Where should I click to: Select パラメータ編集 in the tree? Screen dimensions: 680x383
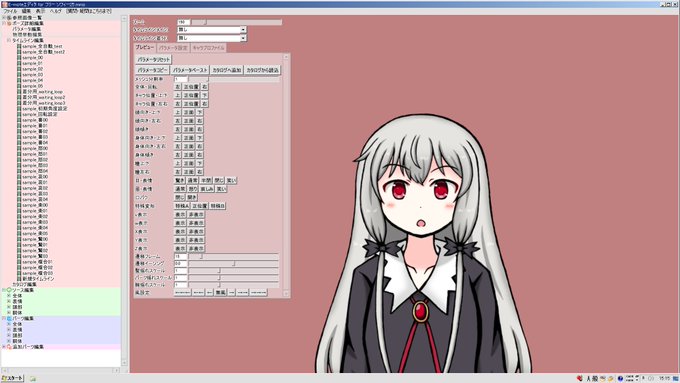point(26,29)
